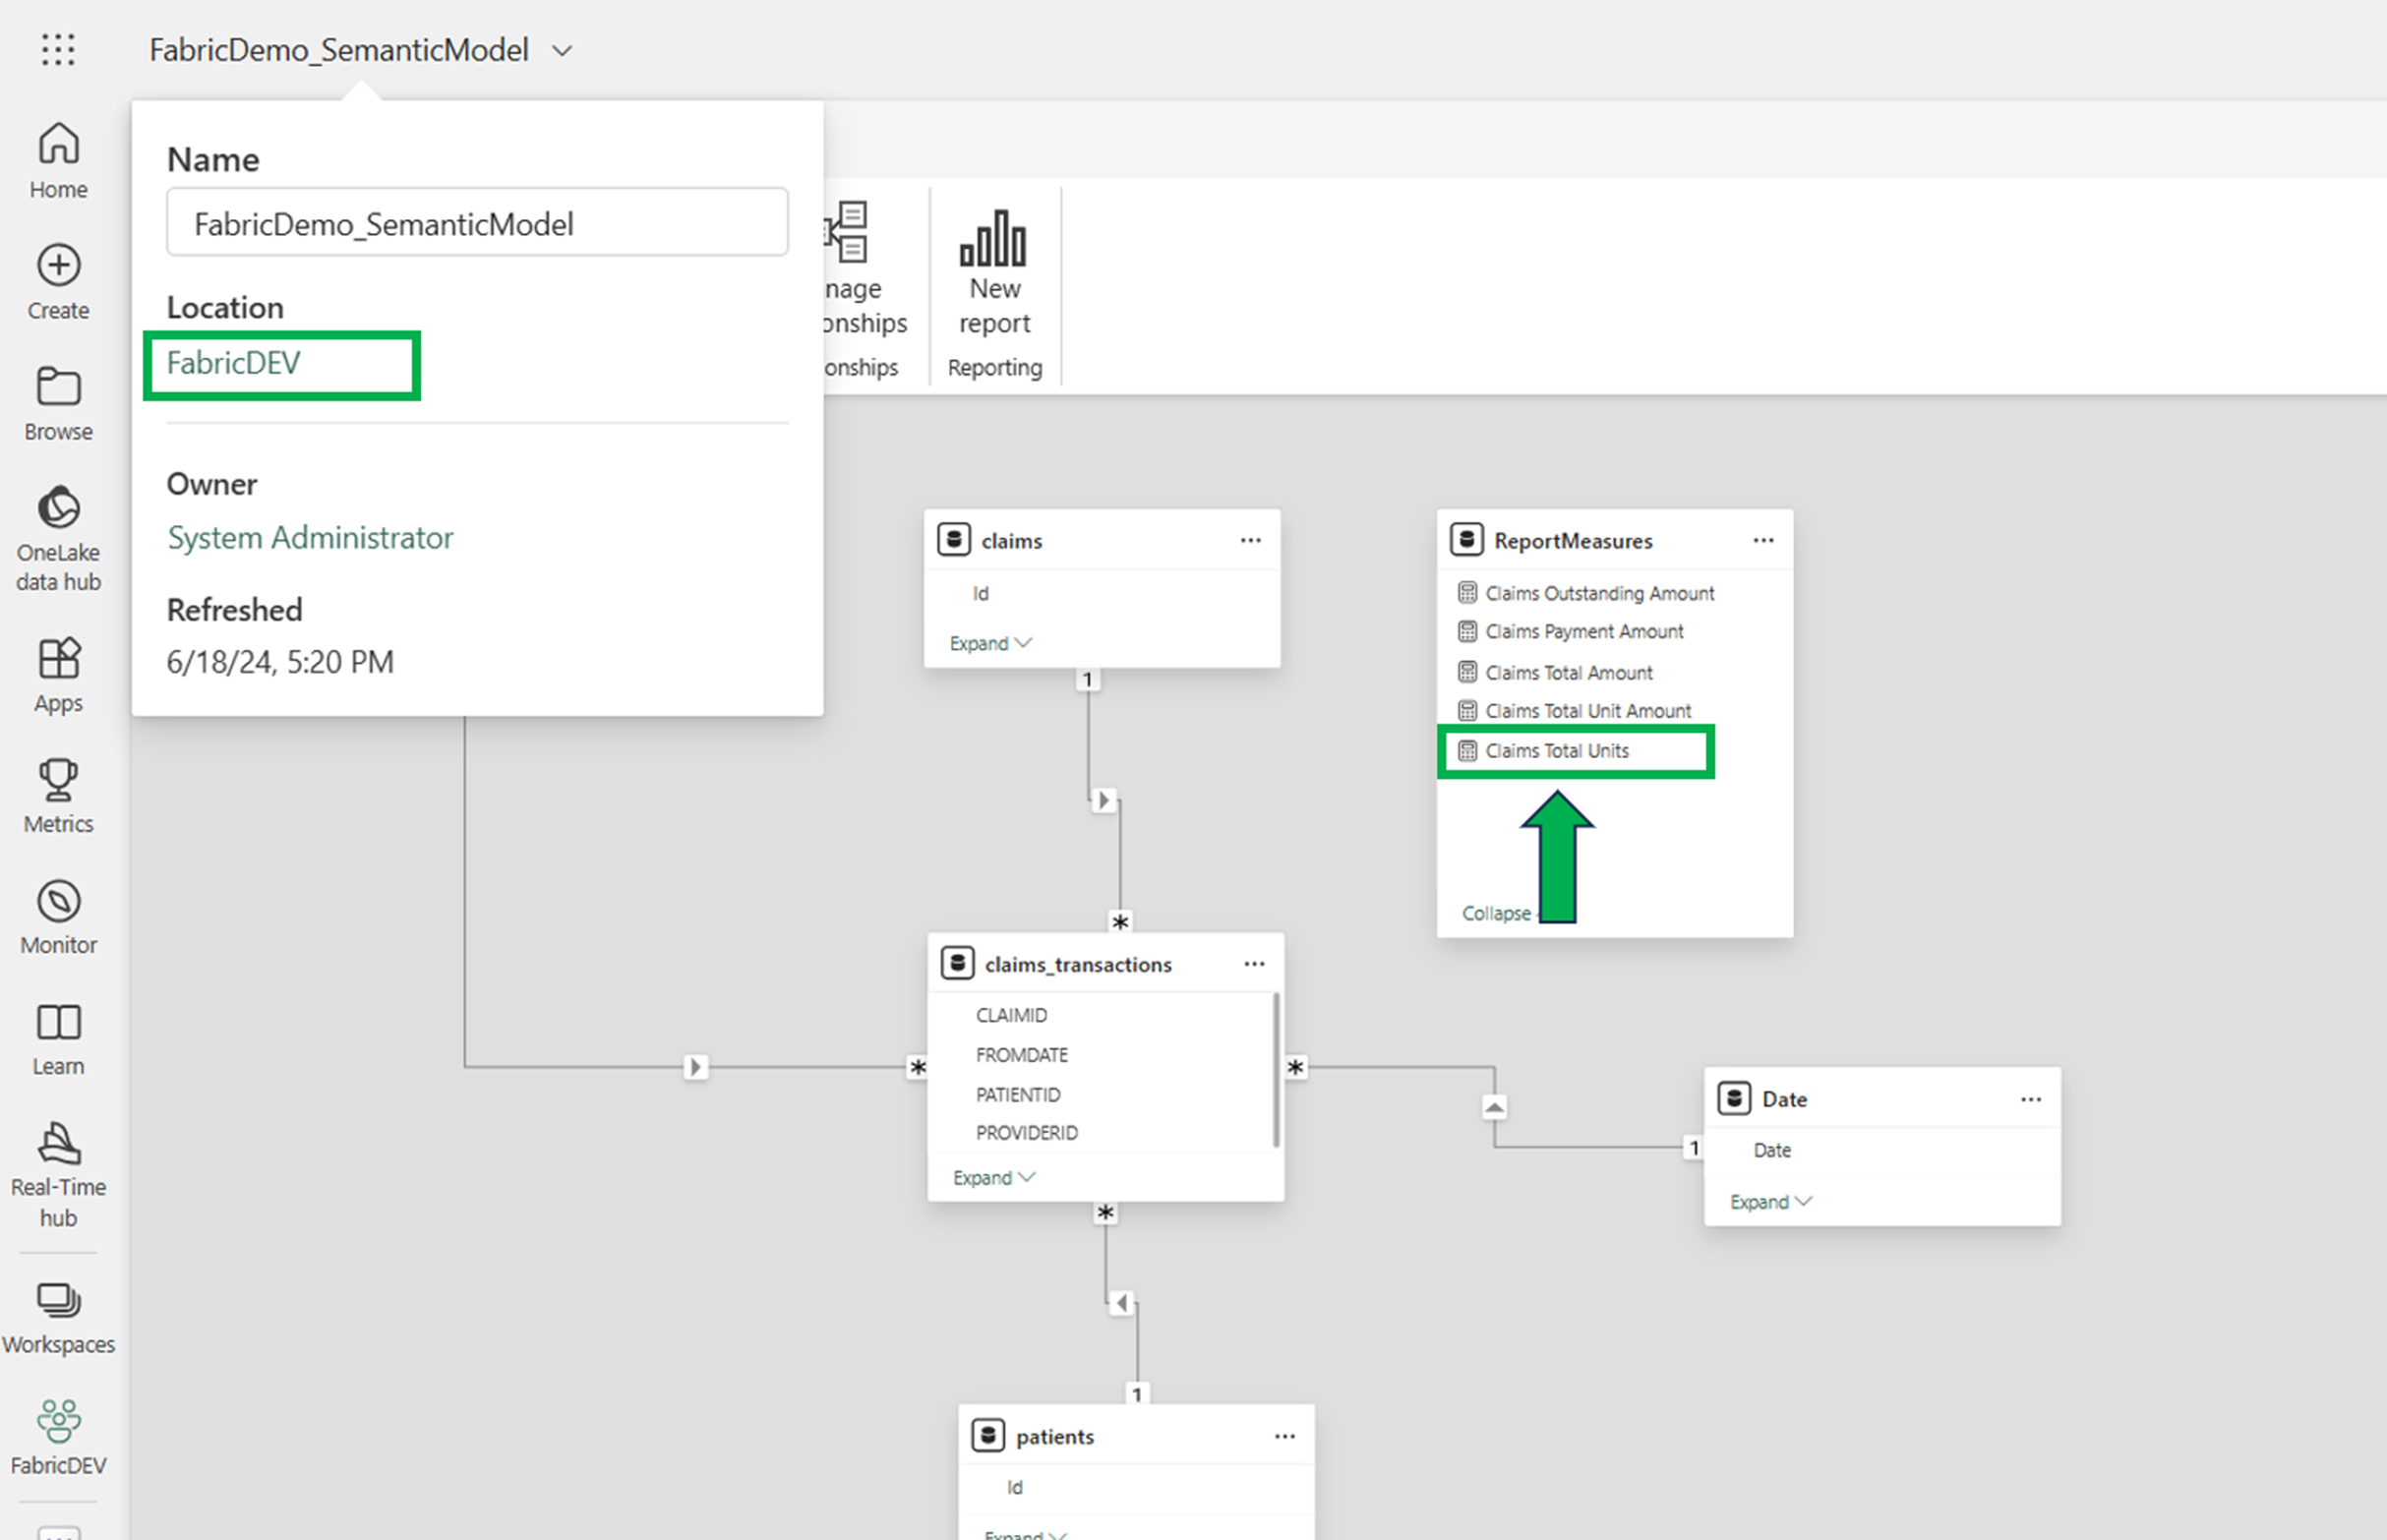Viewport: 2387px width, 1540px height.
Task: Open the System Administrator owner link
Action: 310,537
